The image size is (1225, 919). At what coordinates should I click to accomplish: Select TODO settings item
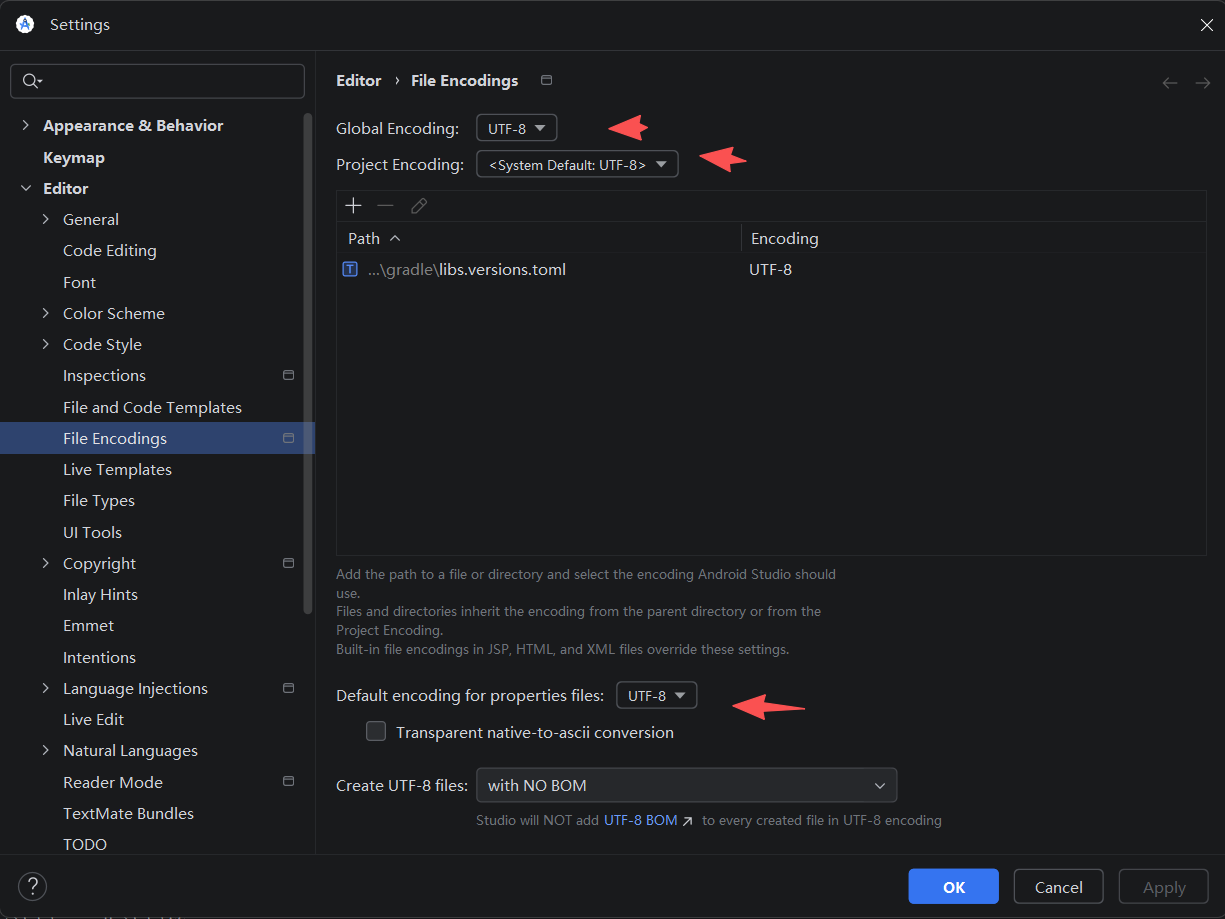85,844
